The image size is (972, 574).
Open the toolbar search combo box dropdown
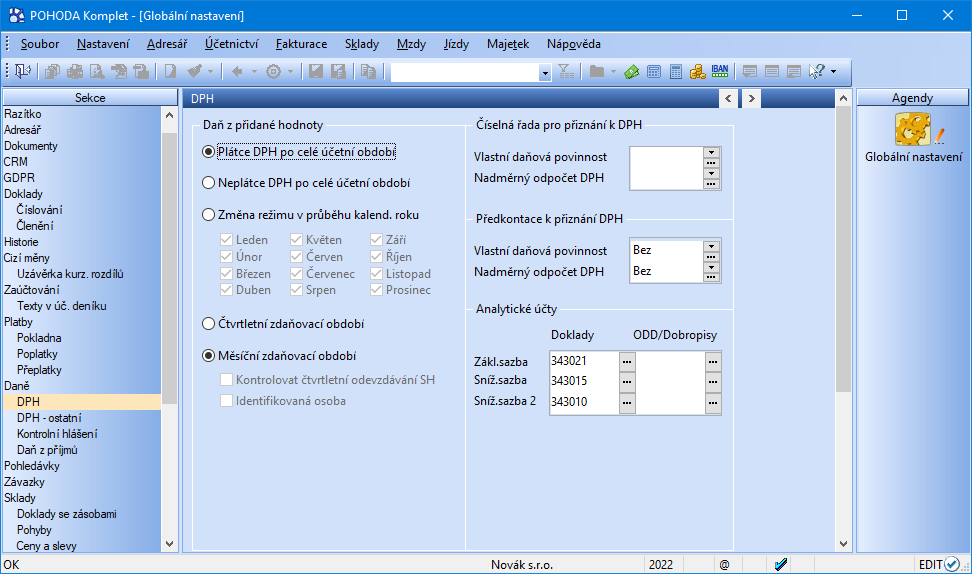pos(545,73)
